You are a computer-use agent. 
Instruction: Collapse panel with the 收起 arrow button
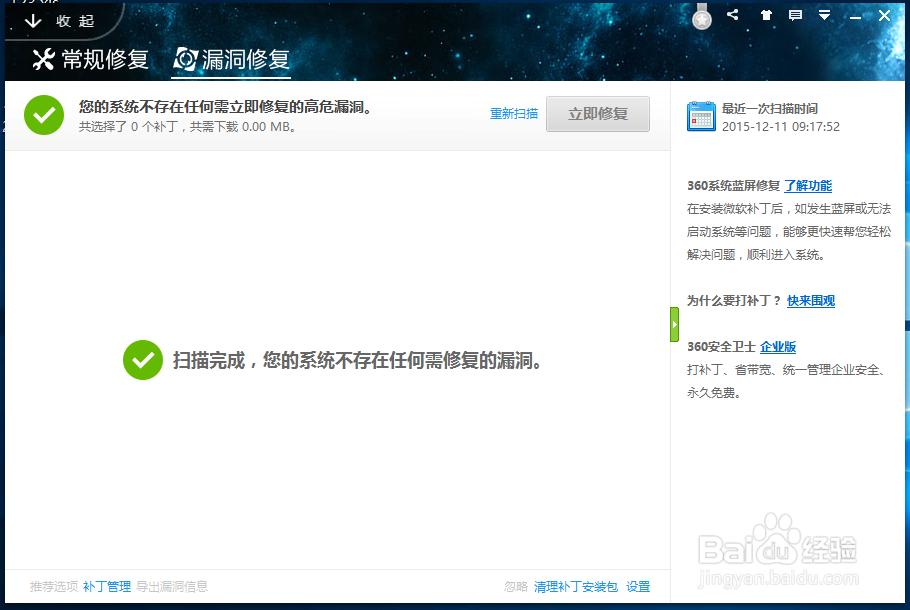(x=59, y=21)
